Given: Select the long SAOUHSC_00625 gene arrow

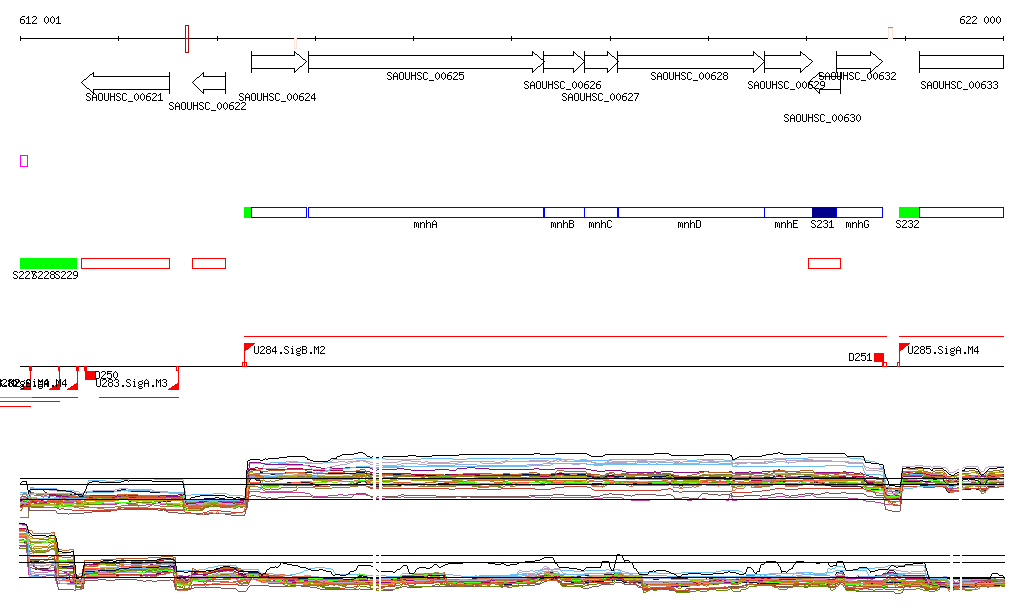Looking at the screenshot, I should click(x=426, y=62).
